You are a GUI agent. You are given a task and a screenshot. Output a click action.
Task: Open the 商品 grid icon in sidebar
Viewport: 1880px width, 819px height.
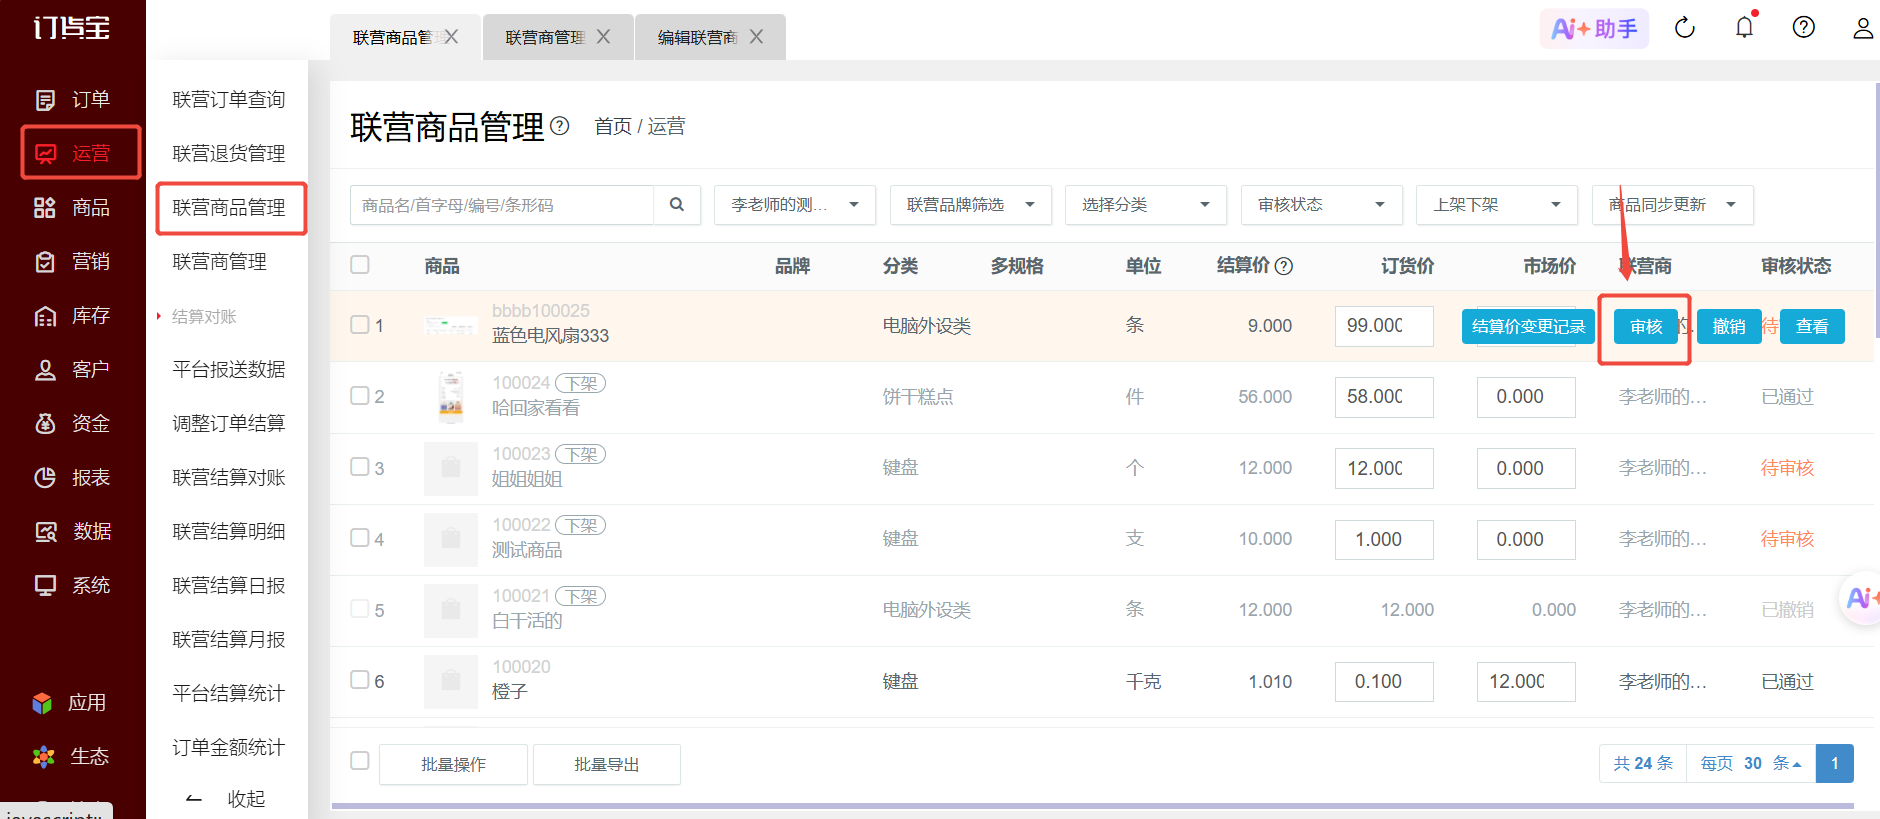click(45, 208)
